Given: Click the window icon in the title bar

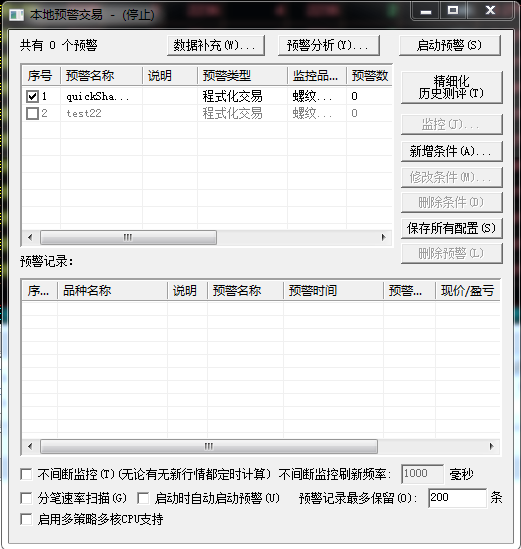Looking at the screenshot, I should point(16,15).
